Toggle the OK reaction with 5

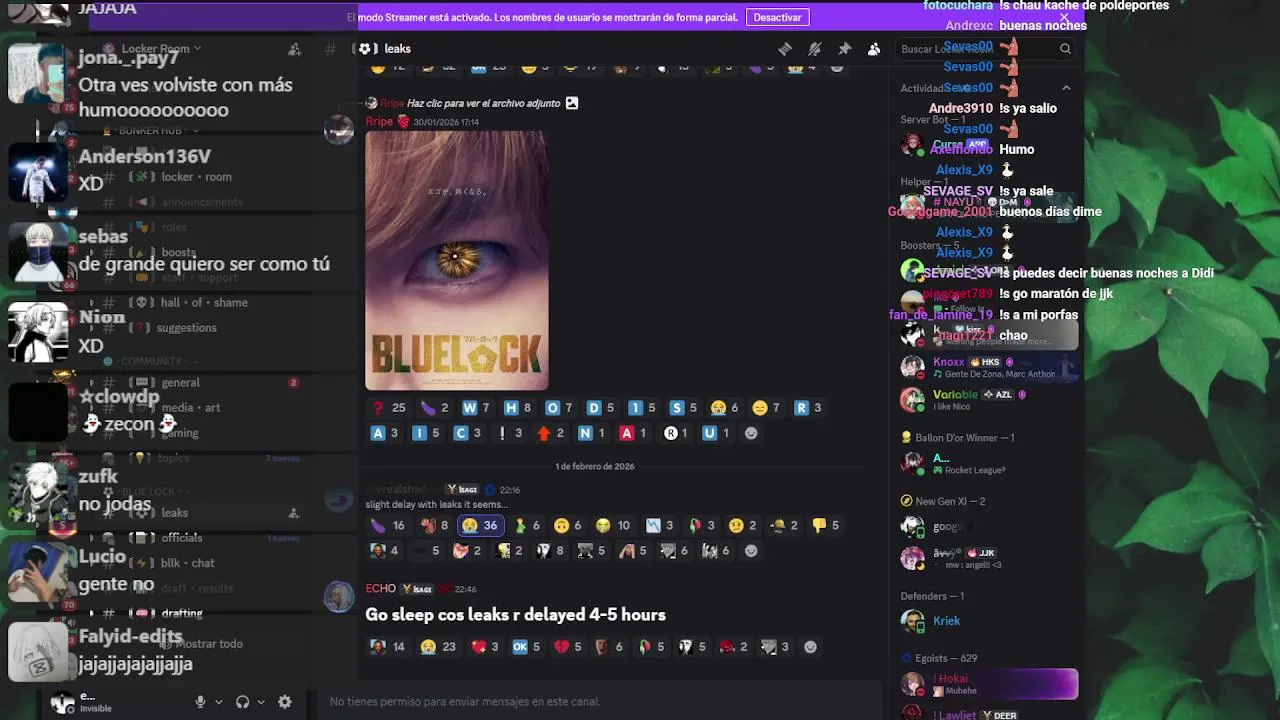(x=526, y=647)
